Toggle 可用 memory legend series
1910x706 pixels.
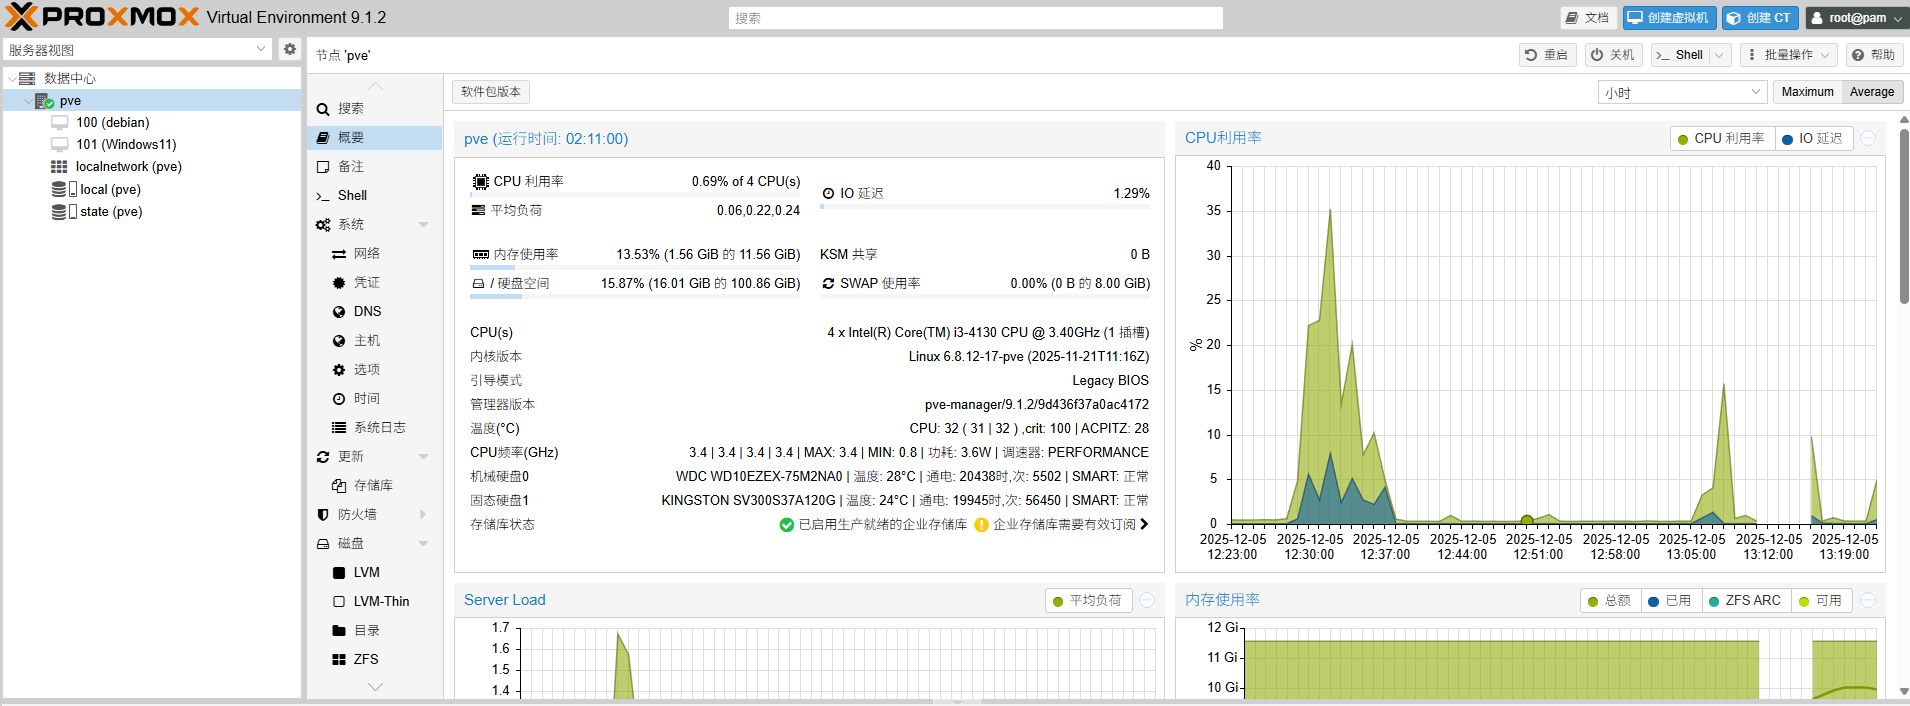[1821, 601]
